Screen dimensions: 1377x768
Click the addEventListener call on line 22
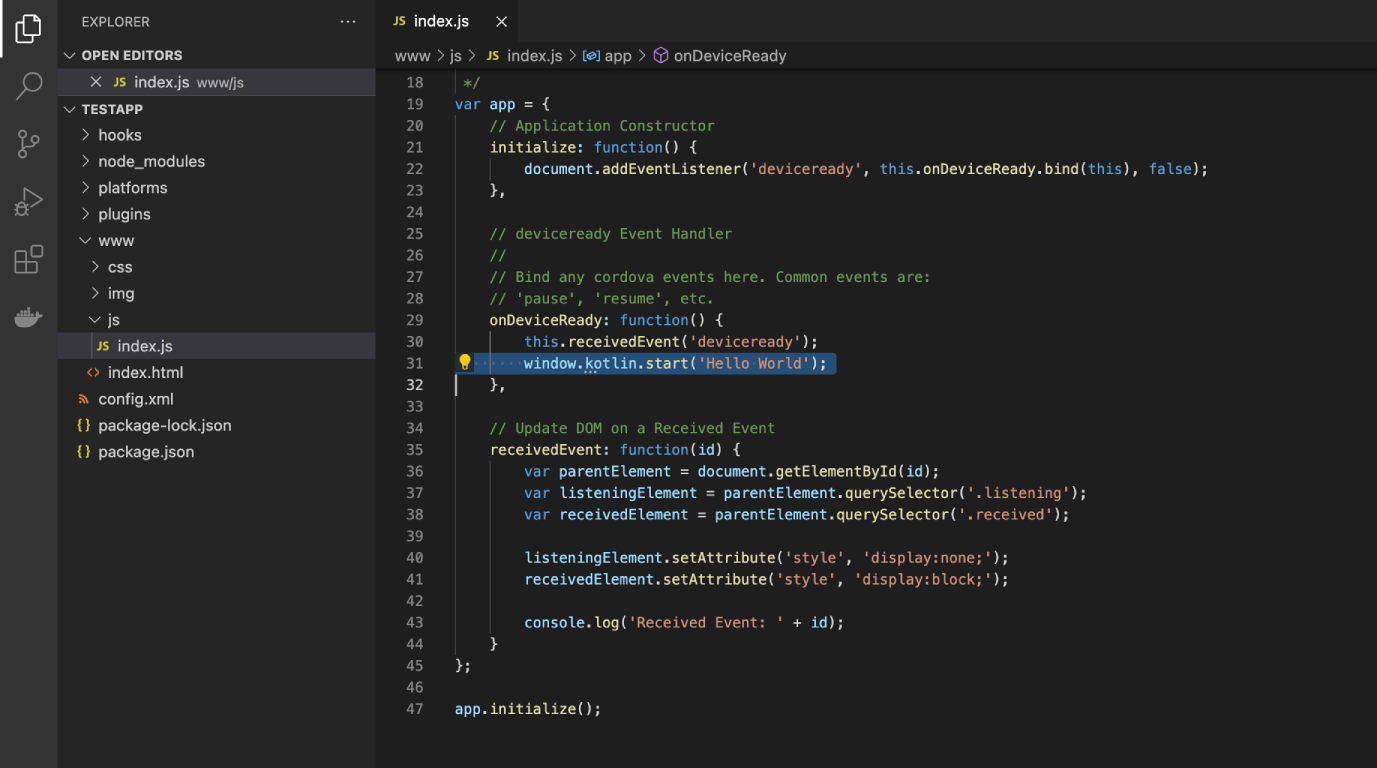[x=671, y=169]
